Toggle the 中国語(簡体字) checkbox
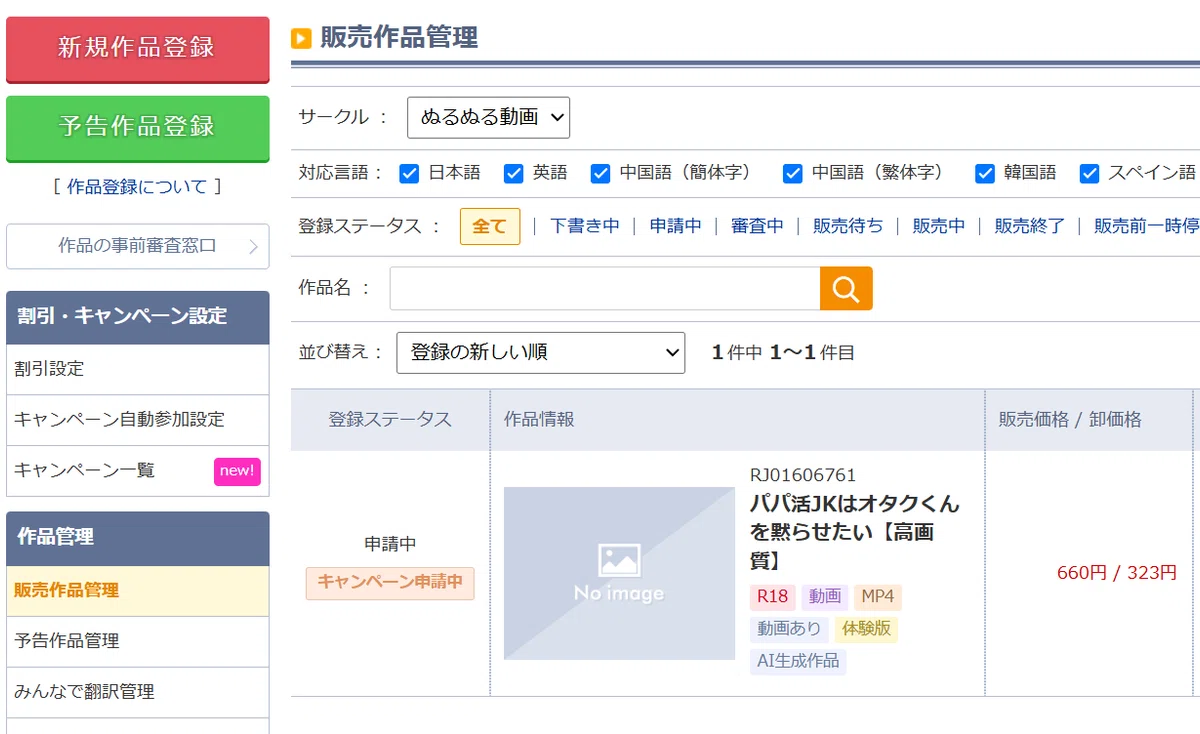Viewport: 1200px width, 734px height. point(600,173)
